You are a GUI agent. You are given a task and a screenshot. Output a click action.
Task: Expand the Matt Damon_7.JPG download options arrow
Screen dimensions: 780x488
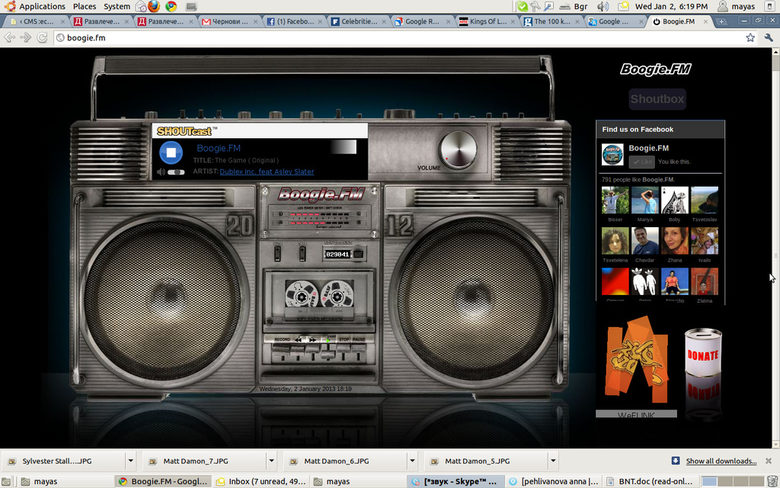(272, 461)
